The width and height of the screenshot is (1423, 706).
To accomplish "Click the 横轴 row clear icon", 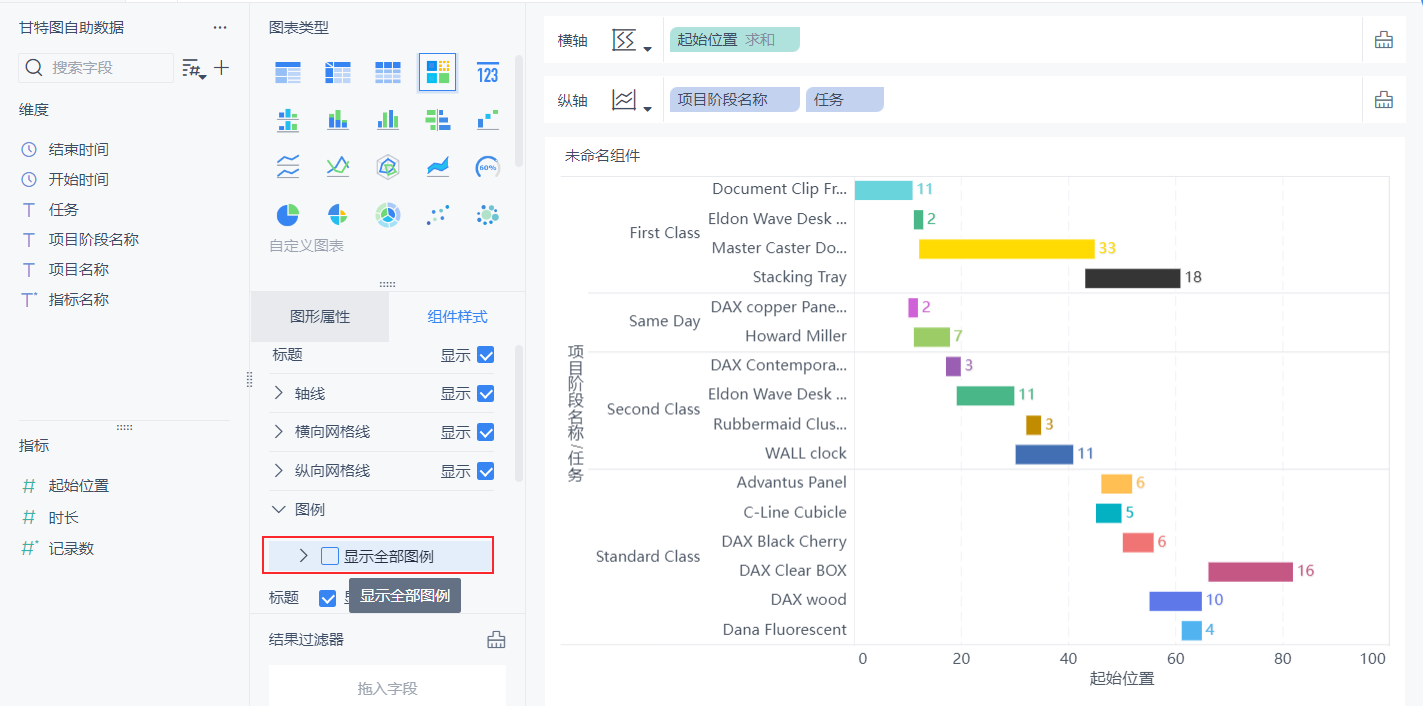I will tap(1384, 40).
